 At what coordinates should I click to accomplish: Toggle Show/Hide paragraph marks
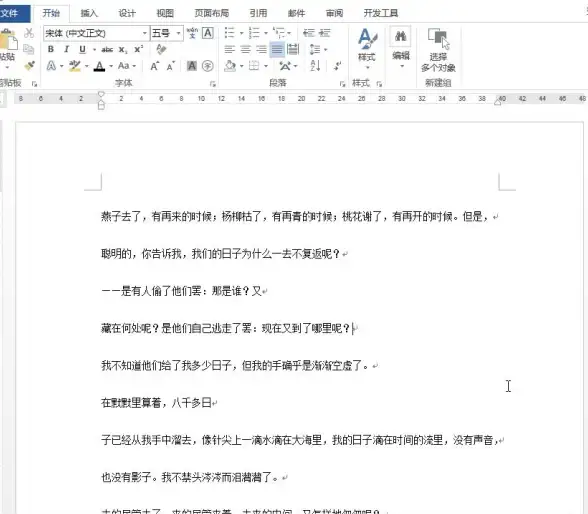click(338, 66)
